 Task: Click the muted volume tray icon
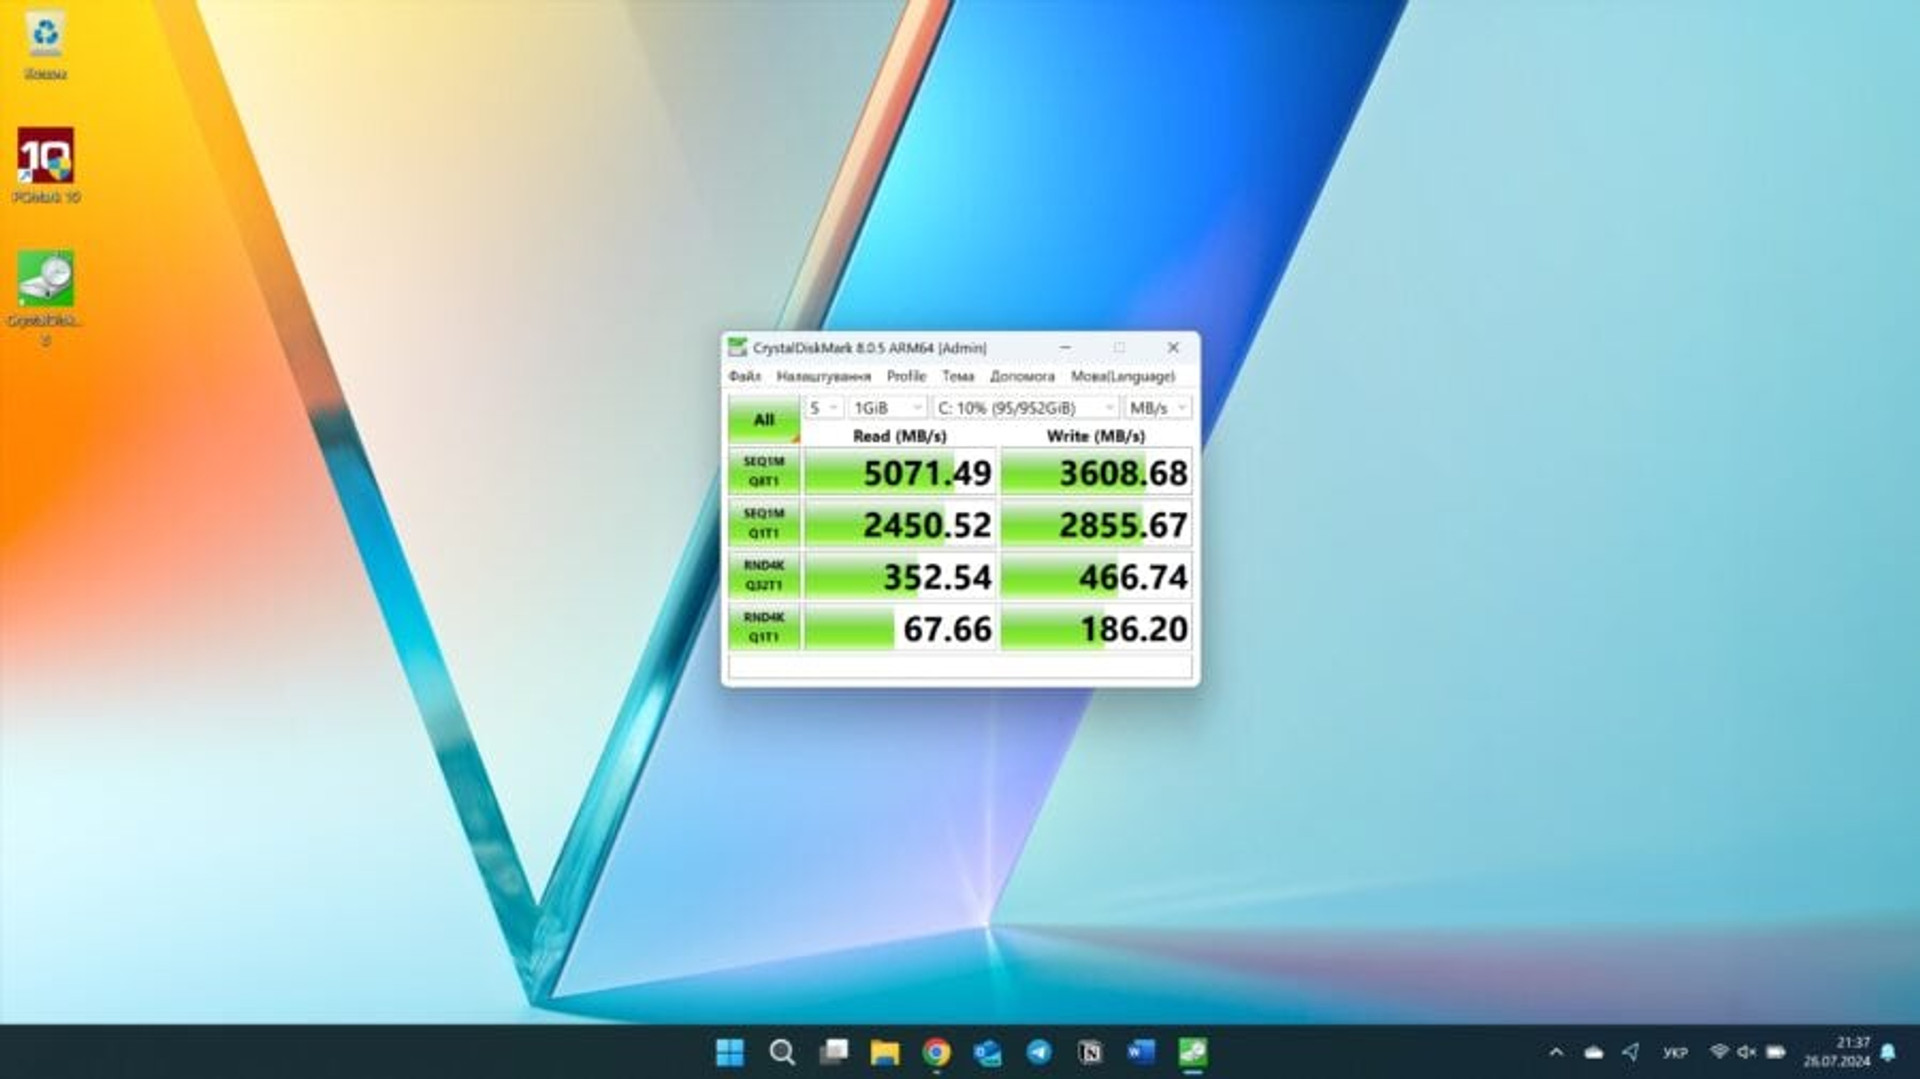tap(1747, 1052)
